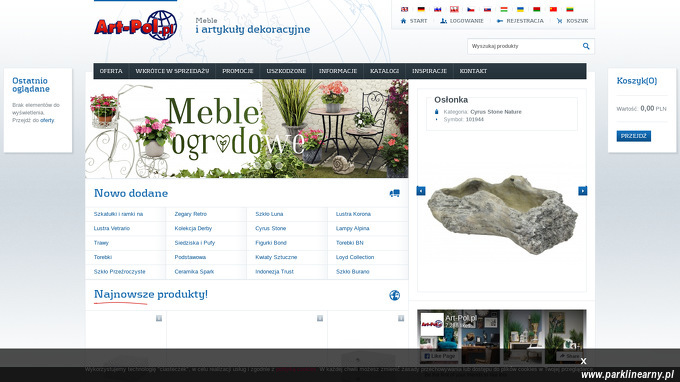Click the globe icon beside Najnowsze produkty
The height and width of the screenshot is (382, 680).
[x=394, y=295]
